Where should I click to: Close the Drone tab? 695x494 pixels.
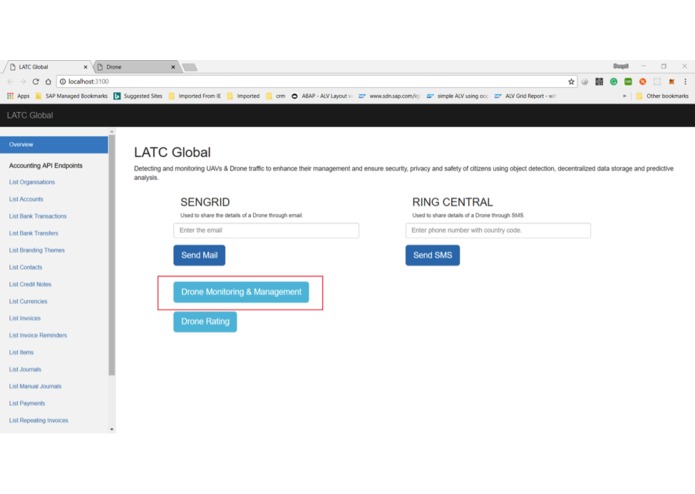tap(173, 67)
